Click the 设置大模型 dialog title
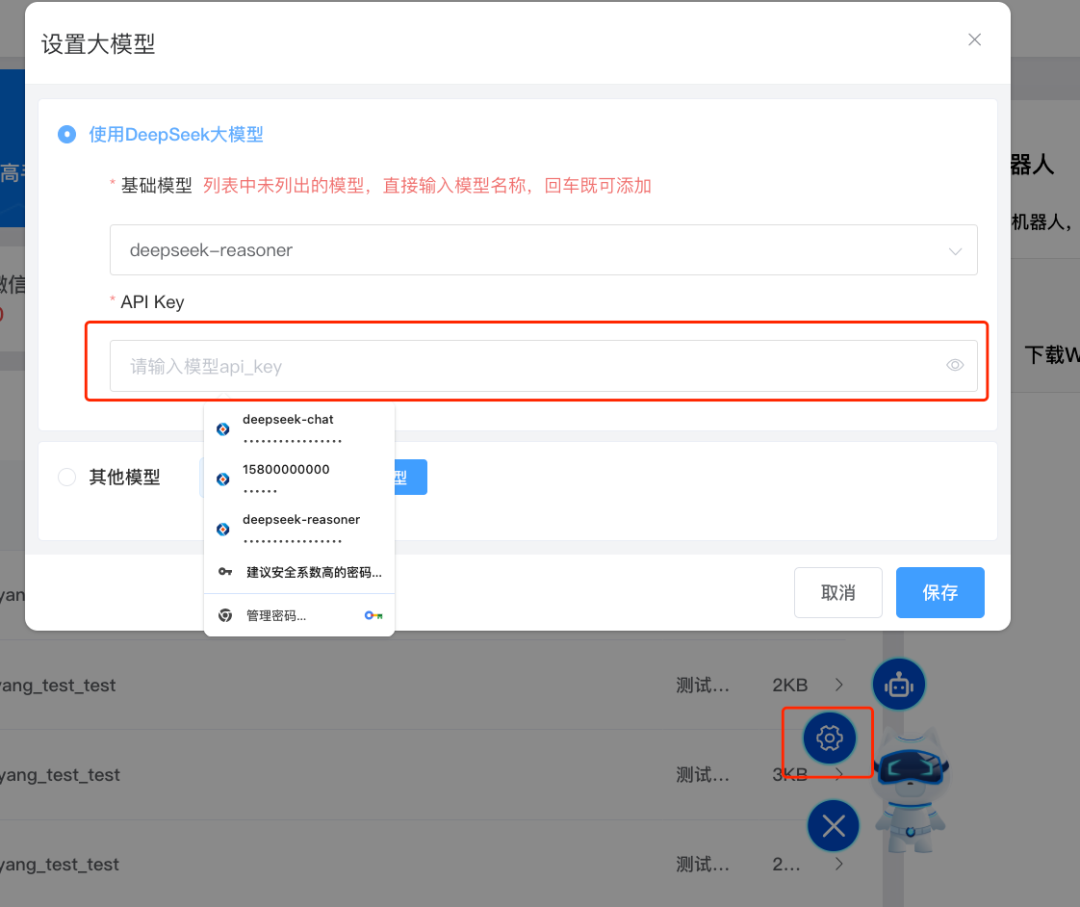Viewport: 1080px width, 907px height. [98, 44]
